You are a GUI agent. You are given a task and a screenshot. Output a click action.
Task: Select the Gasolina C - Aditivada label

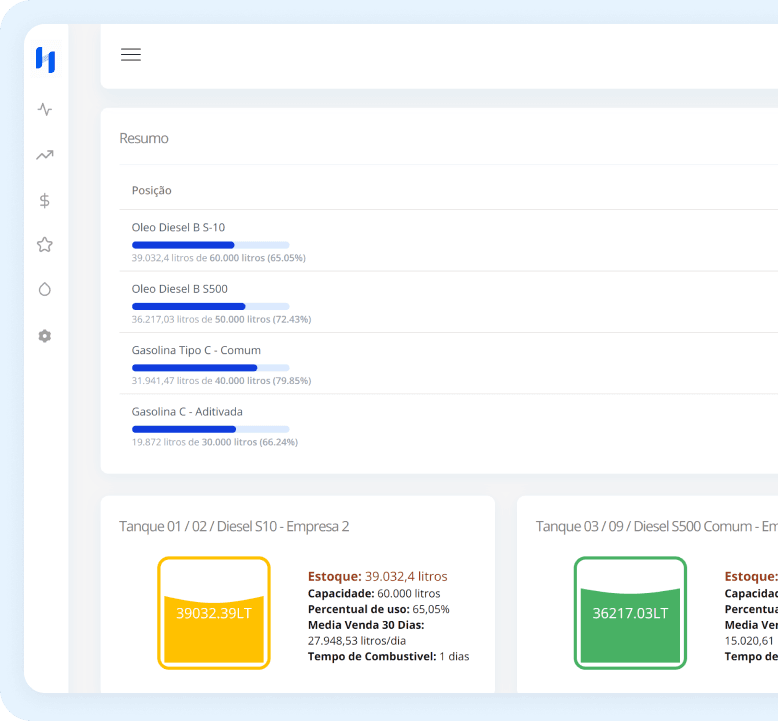pyautogui.click(x=187, y=412)
